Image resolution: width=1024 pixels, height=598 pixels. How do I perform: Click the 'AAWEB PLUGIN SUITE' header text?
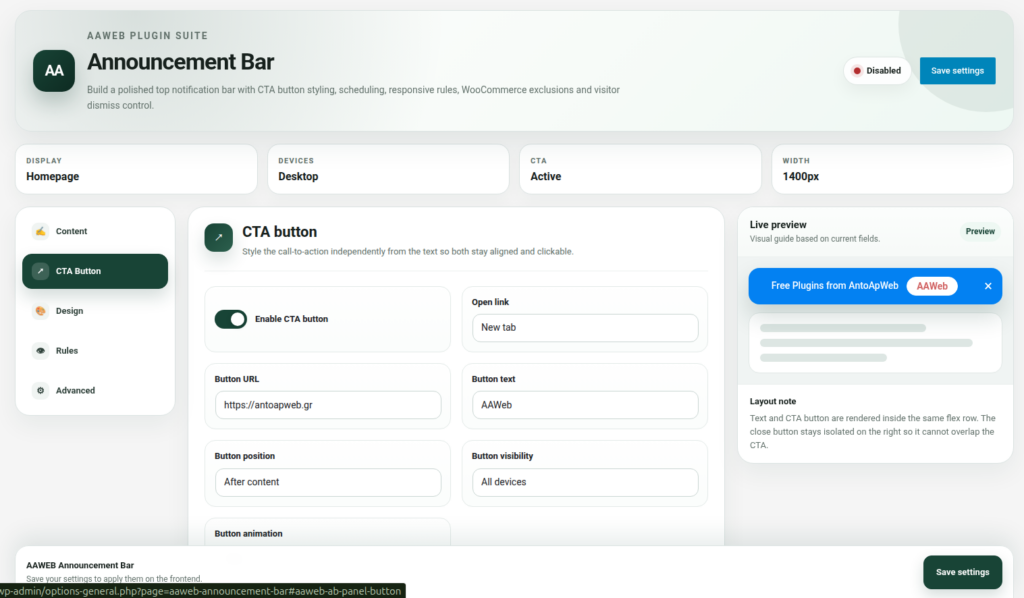(148, 36)
